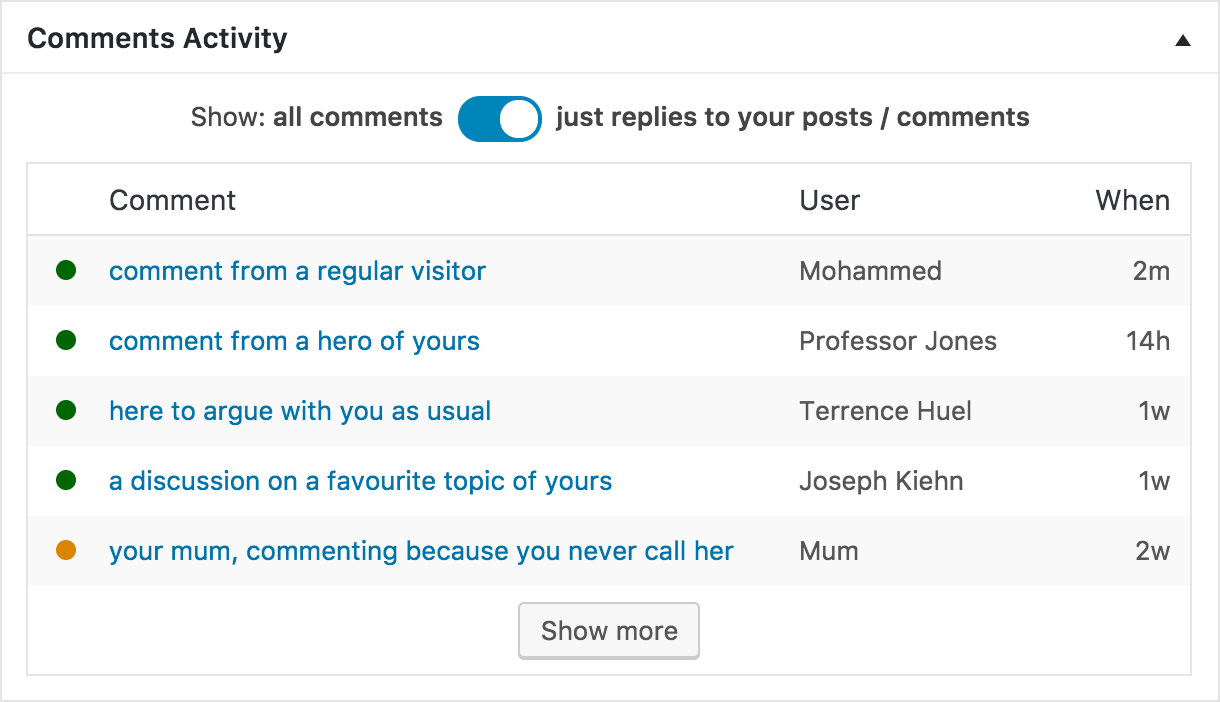Click the Comments Activity widget title
This screenshot has width=1220, height=702.
157,39
